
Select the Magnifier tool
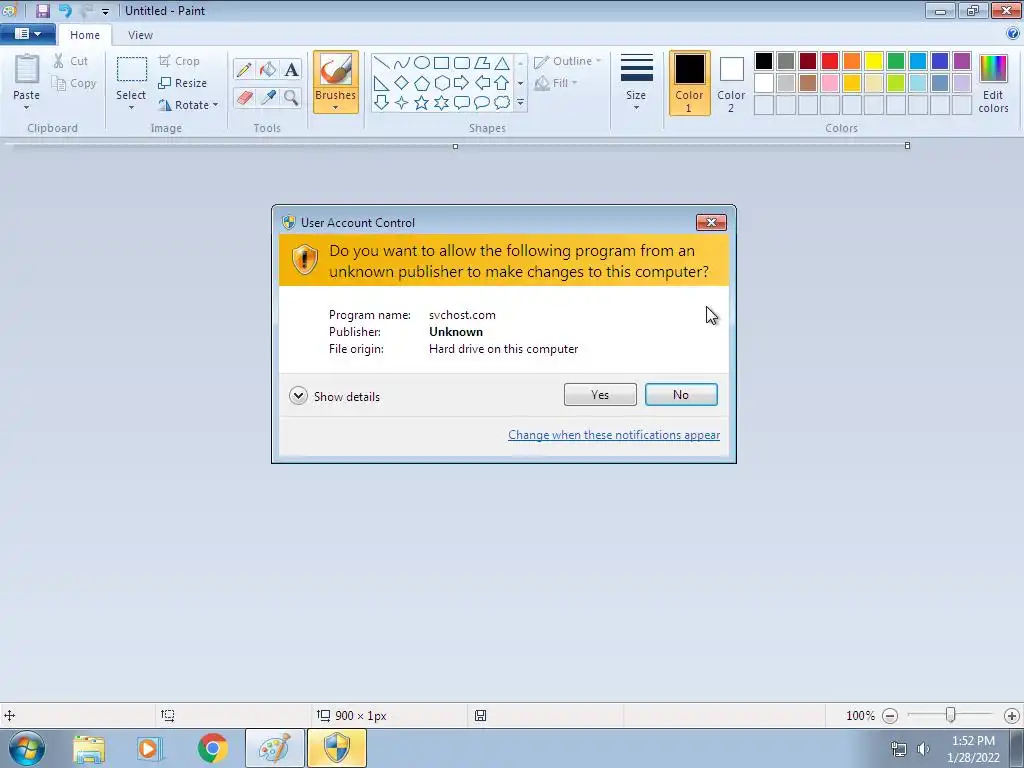pyautogui.click(x=291, y=97)
